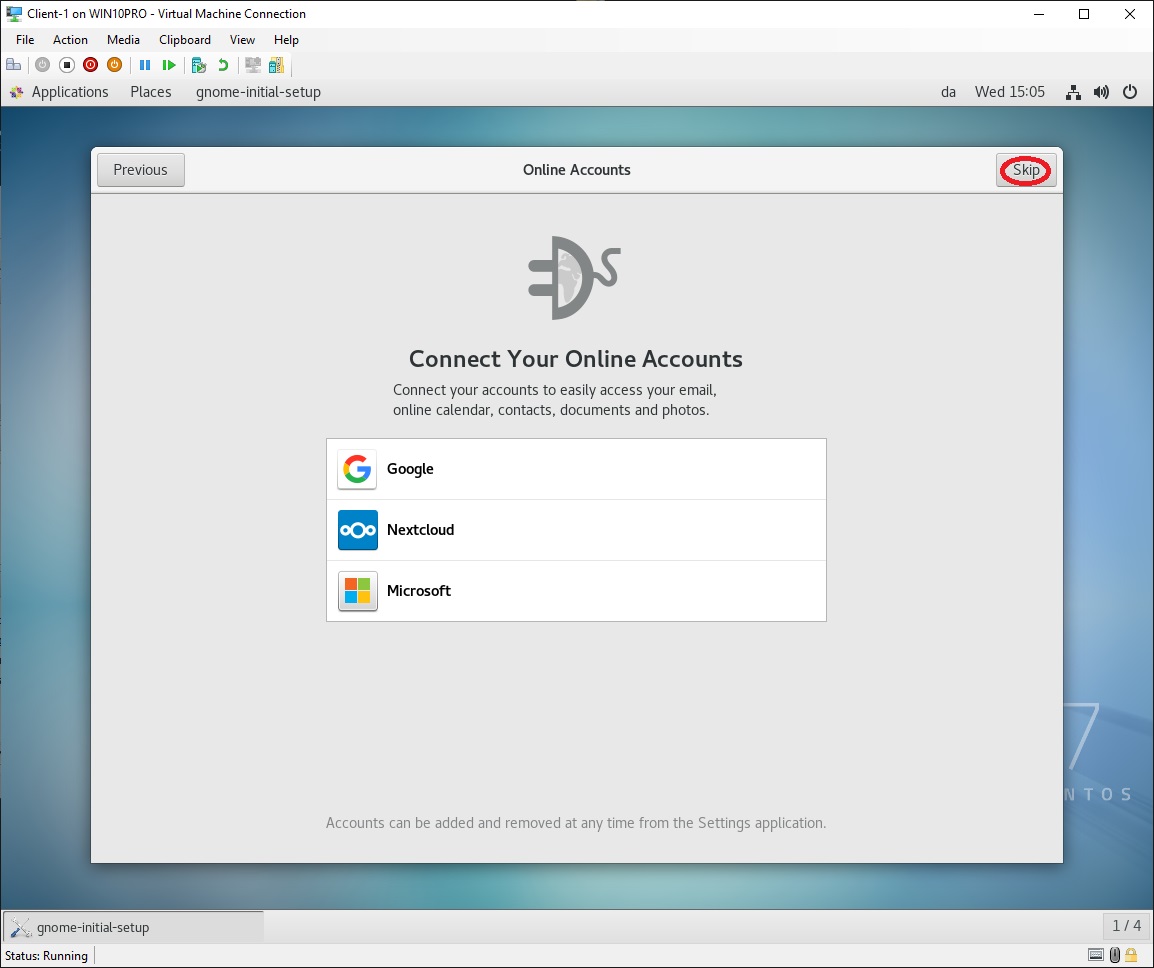Image resolution: width=1154 pixels, height=968 pixels.
Task: Open the Wed 15:05 clock calendar
Action: point(1010,92)
